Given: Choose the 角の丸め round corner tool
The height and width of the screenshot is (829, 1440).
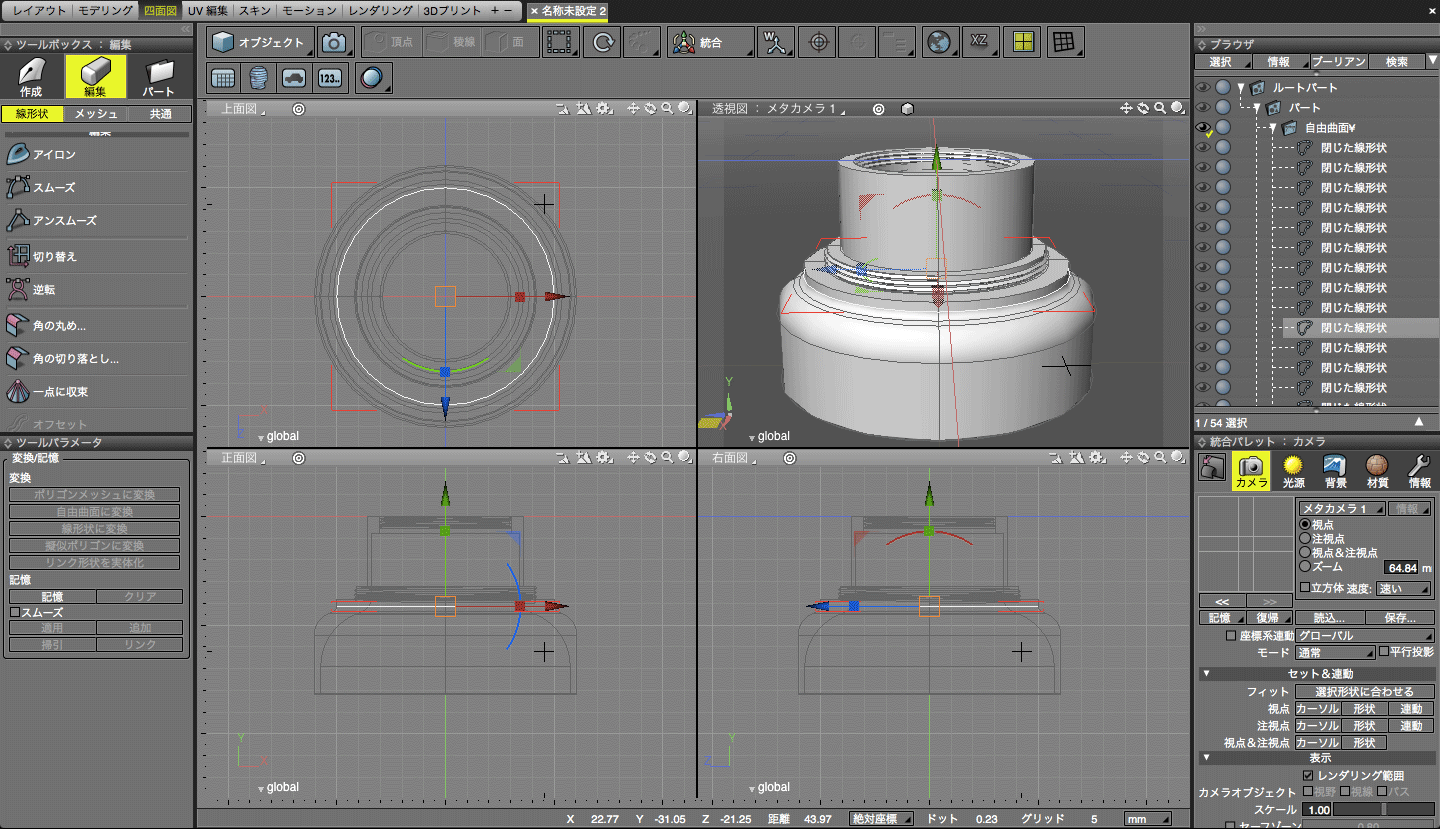Looking at the screenshot, I should tap(60, 326).
